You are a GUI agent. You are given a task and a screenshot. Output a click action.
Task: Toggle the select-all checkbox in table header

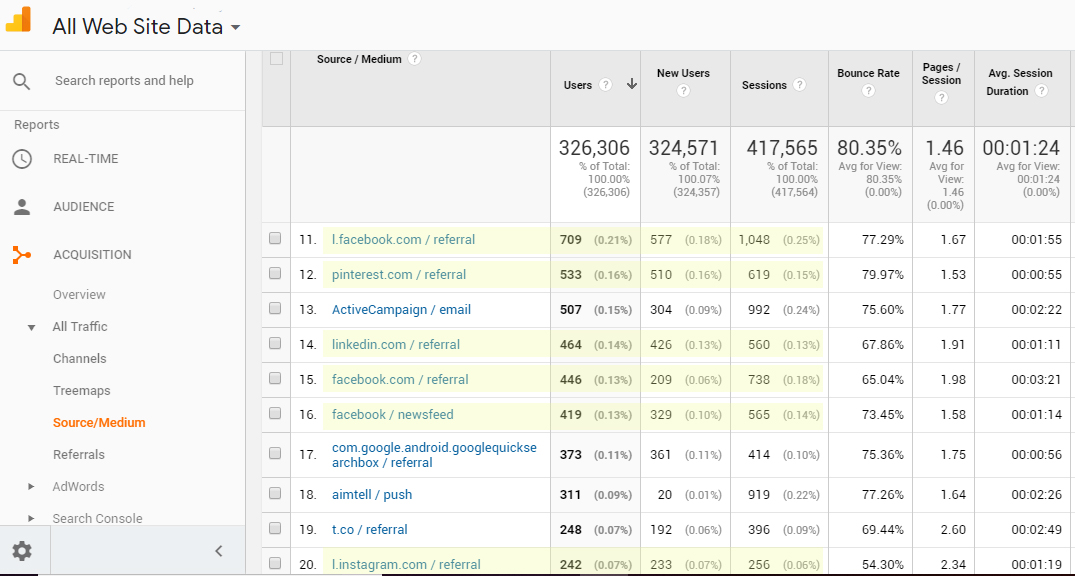coord(276,59)
